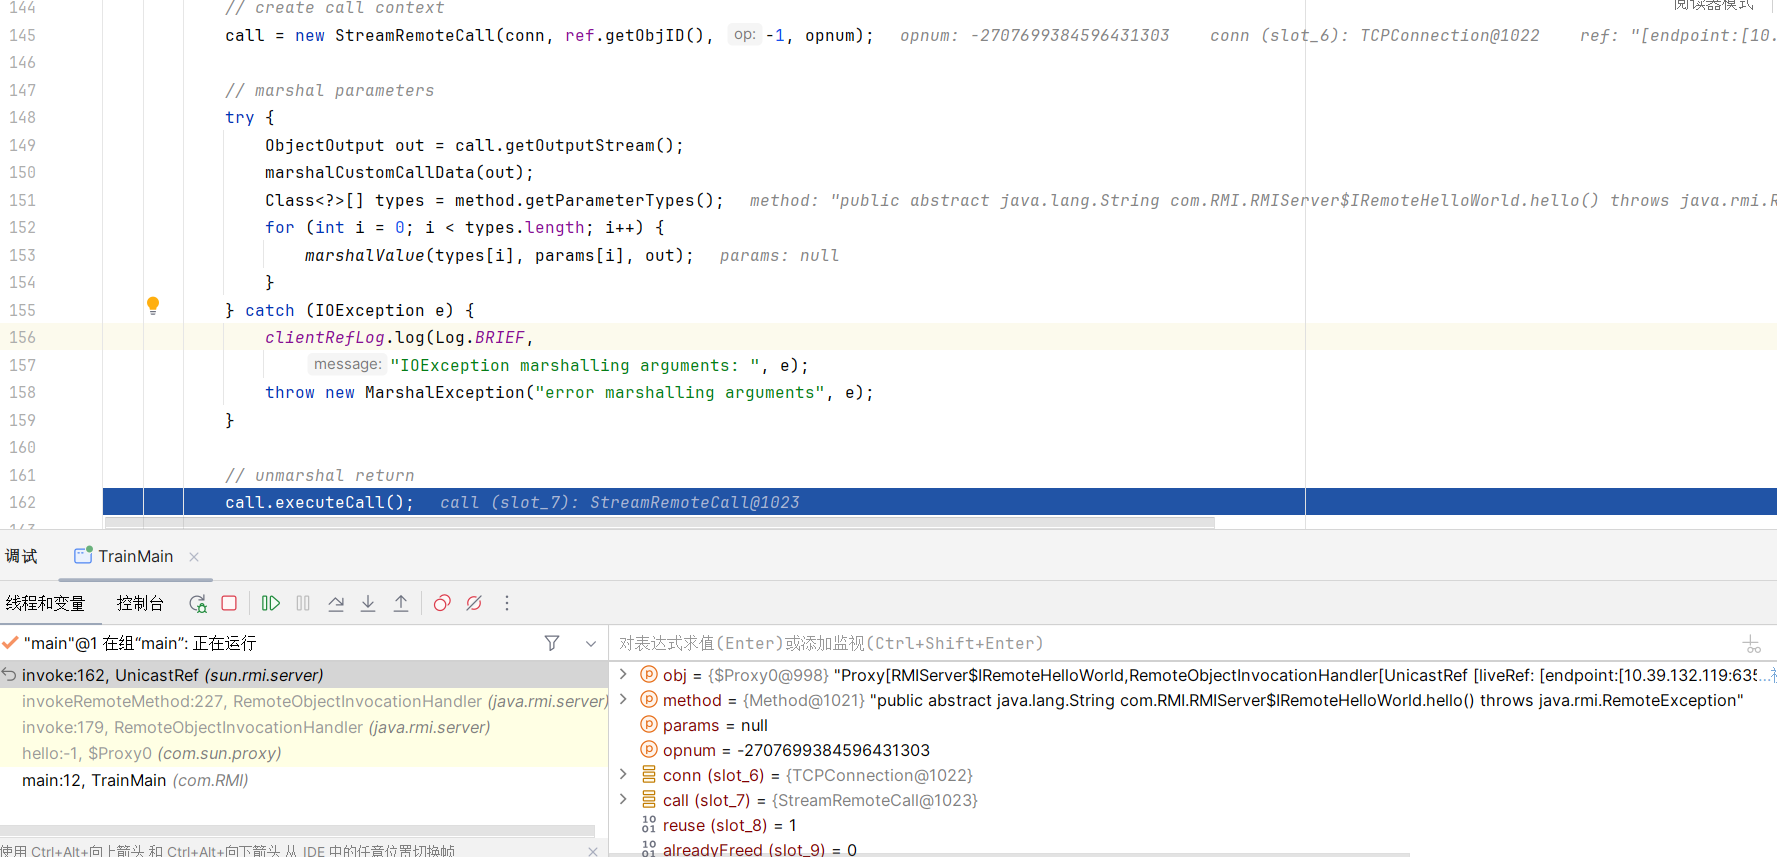The width and height of the screenshot is (1777, 857).
Task: Click marshalValue call on line 153
Action: tap(364, 255)
